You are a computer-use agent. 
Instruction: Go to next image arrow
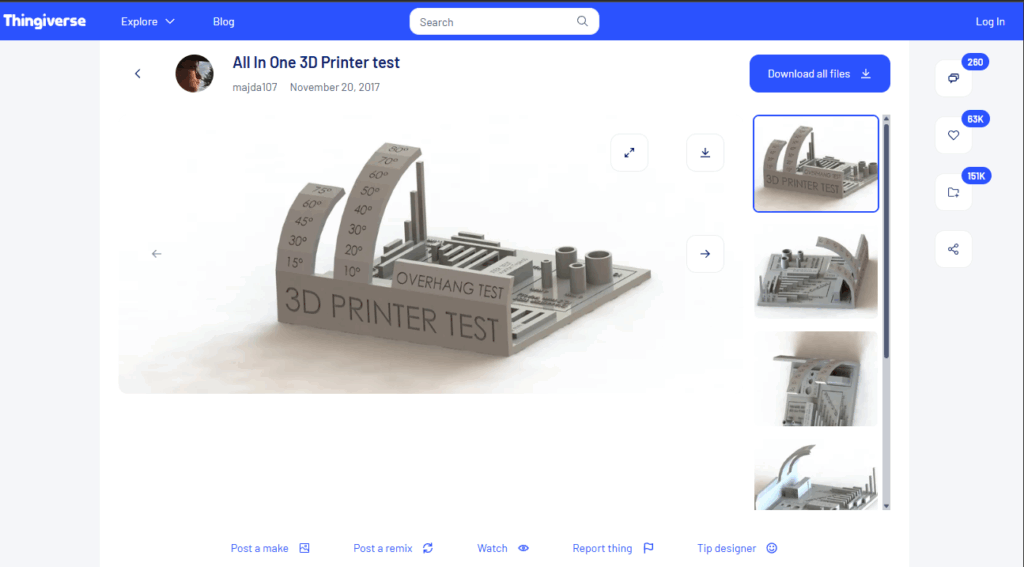pyautogui.click(x=705, y=254)
